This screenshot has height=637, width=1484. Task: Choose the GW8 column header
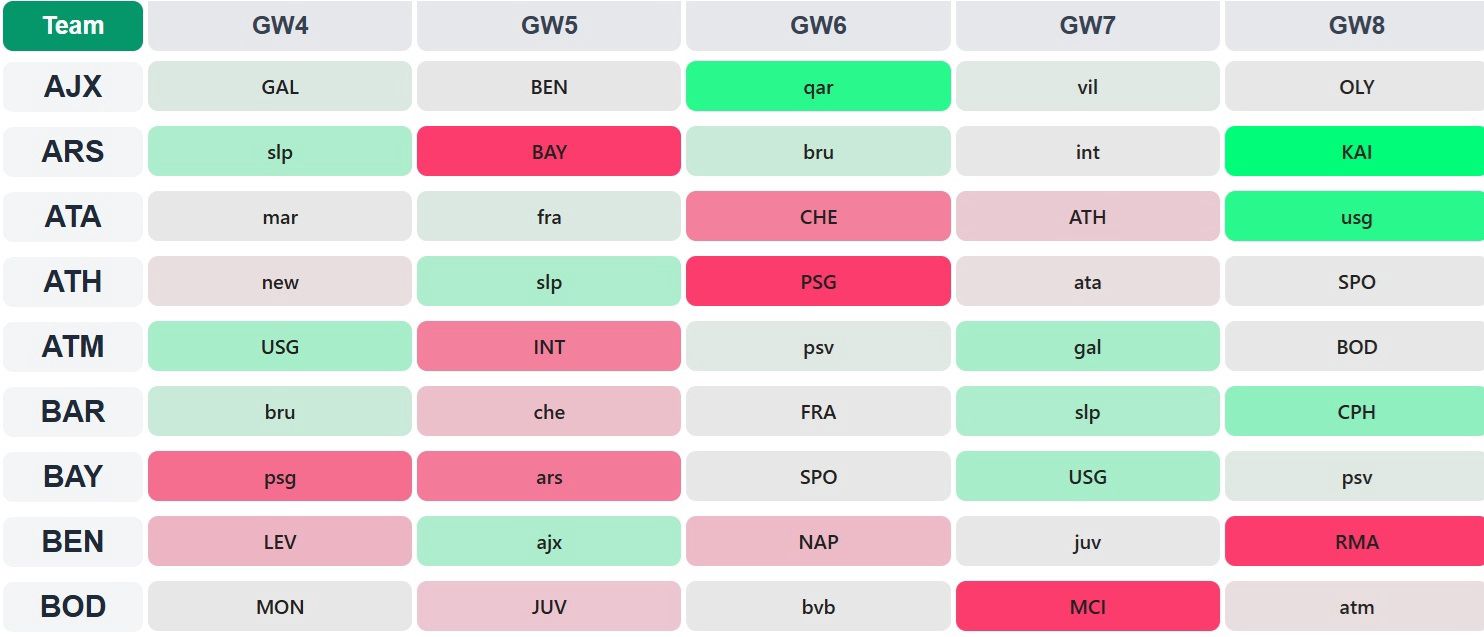coord(1356,26)
